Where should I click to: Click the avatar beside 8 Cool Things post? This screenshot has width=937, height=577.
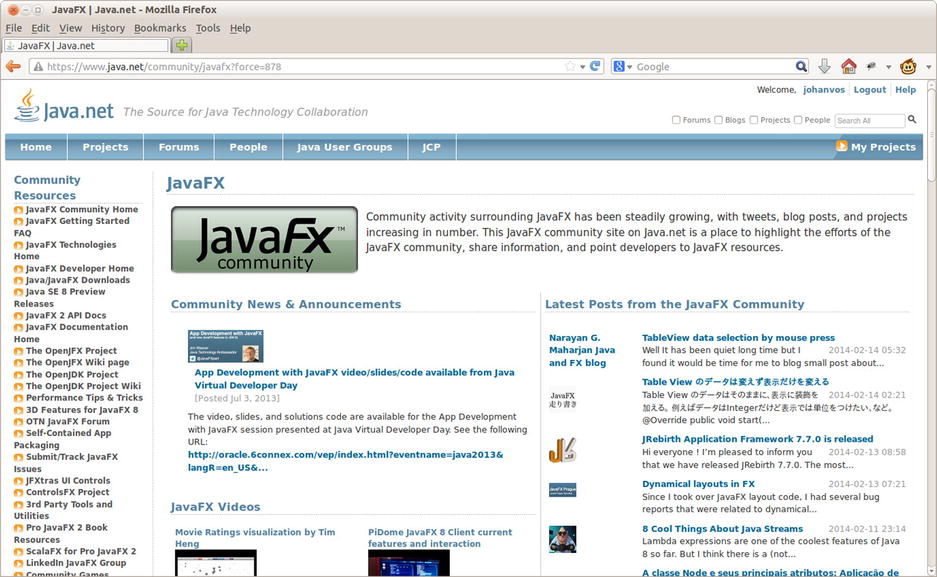(562, 539)
